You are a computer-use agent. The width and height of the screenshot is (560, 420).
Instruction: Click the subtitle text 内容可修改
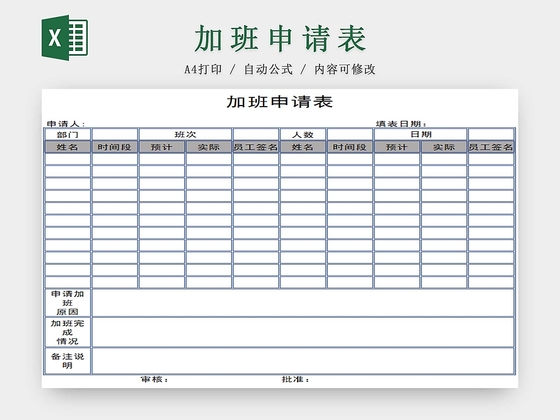pos(345,69)
